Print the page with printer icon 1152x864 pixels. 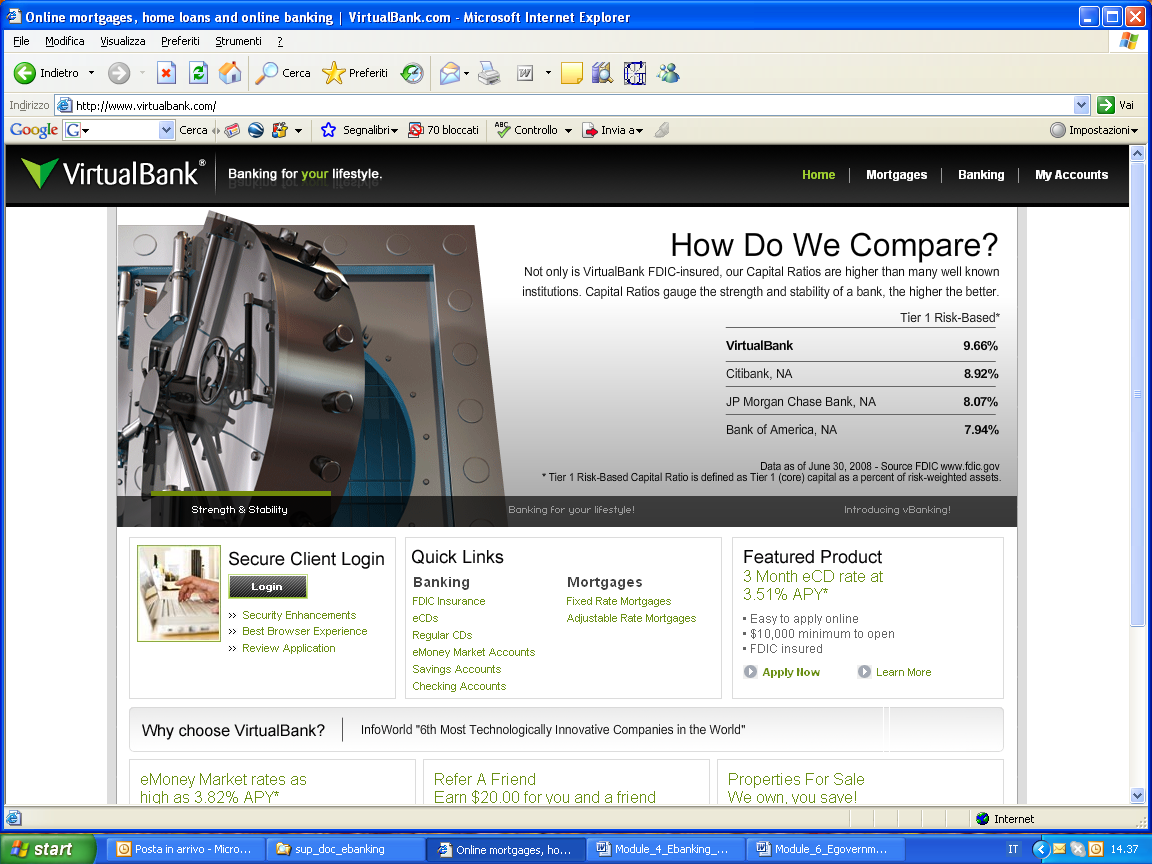[x=489, y=73]
